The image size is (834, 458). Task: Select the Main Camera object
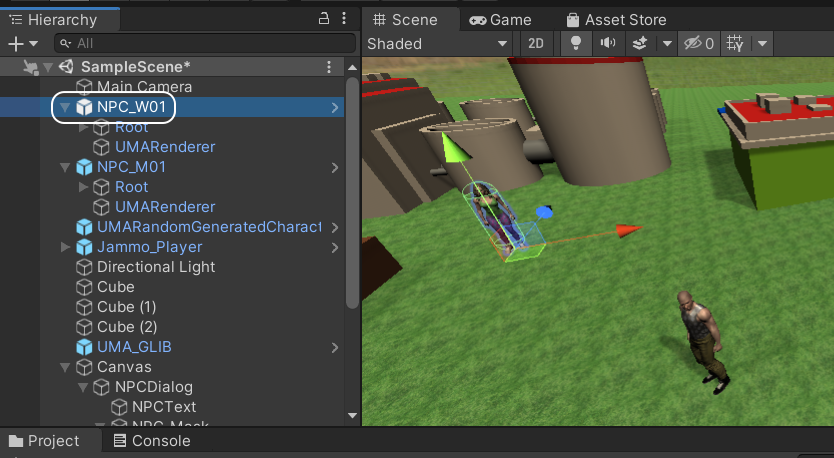point(144,87)
